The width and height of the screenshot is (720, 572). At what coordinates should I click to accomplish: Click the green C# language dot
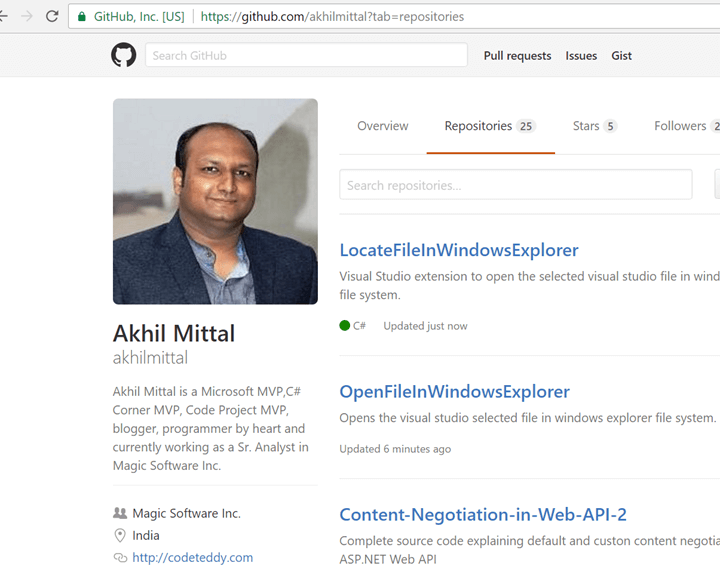point(345,326)
